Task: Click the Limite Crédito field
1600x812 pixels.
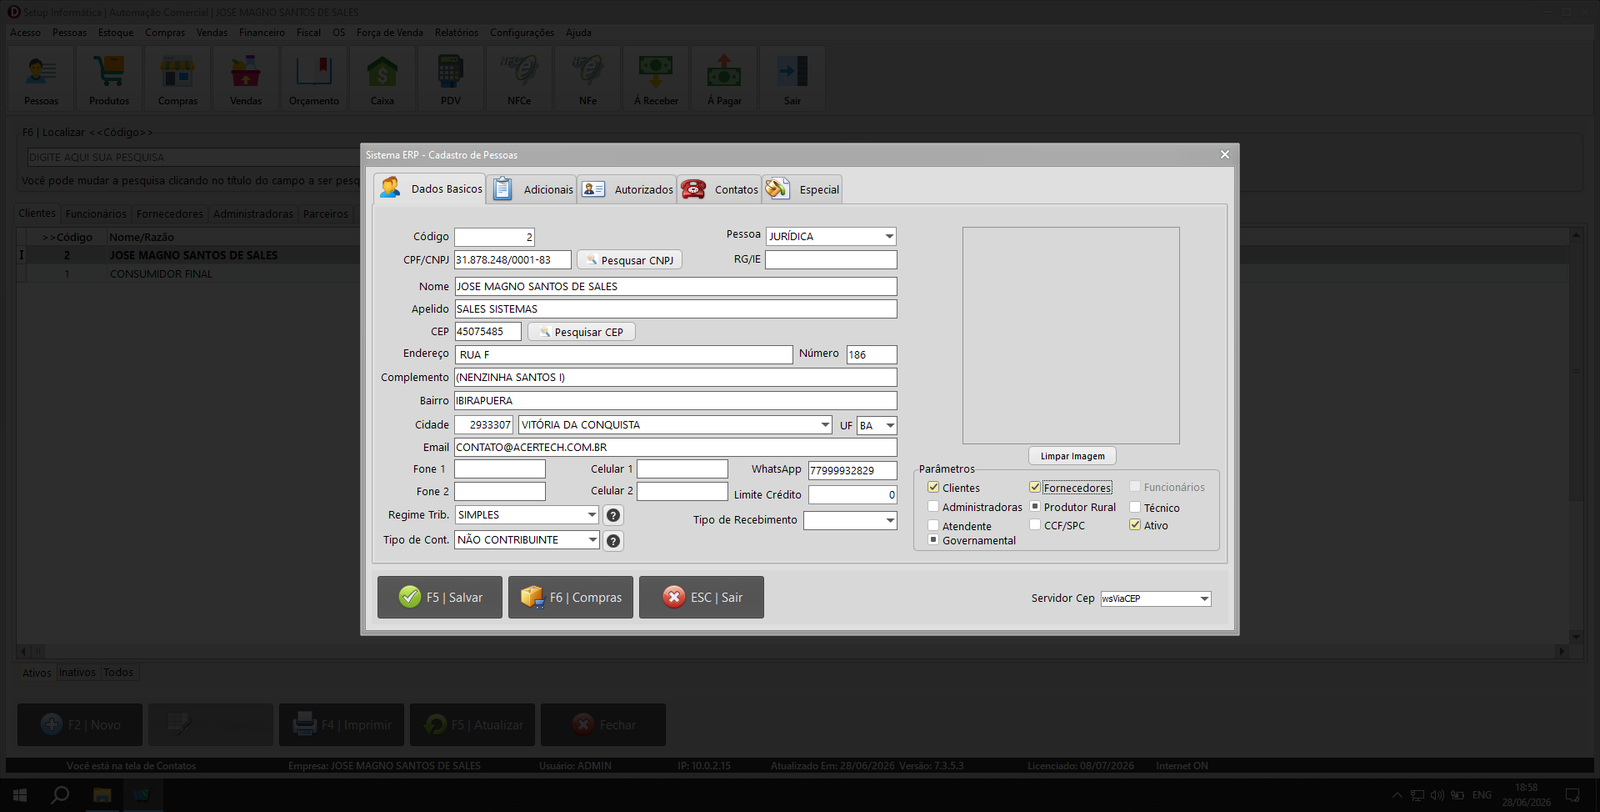Action: pyautogui.click(x=852, y=495)
